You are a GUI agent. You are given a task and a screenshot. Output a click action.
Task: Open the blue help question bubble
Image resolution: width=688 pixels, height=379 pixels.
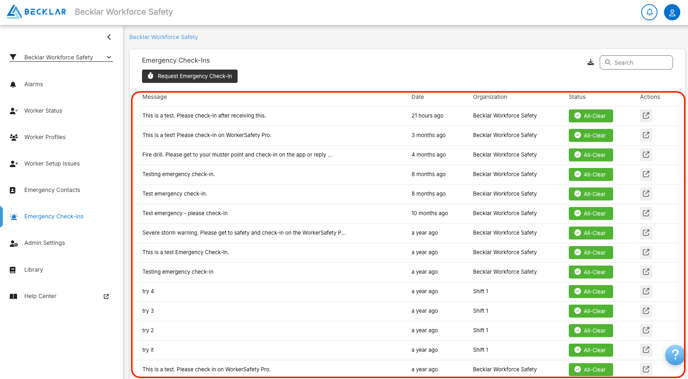coord(675,355)
